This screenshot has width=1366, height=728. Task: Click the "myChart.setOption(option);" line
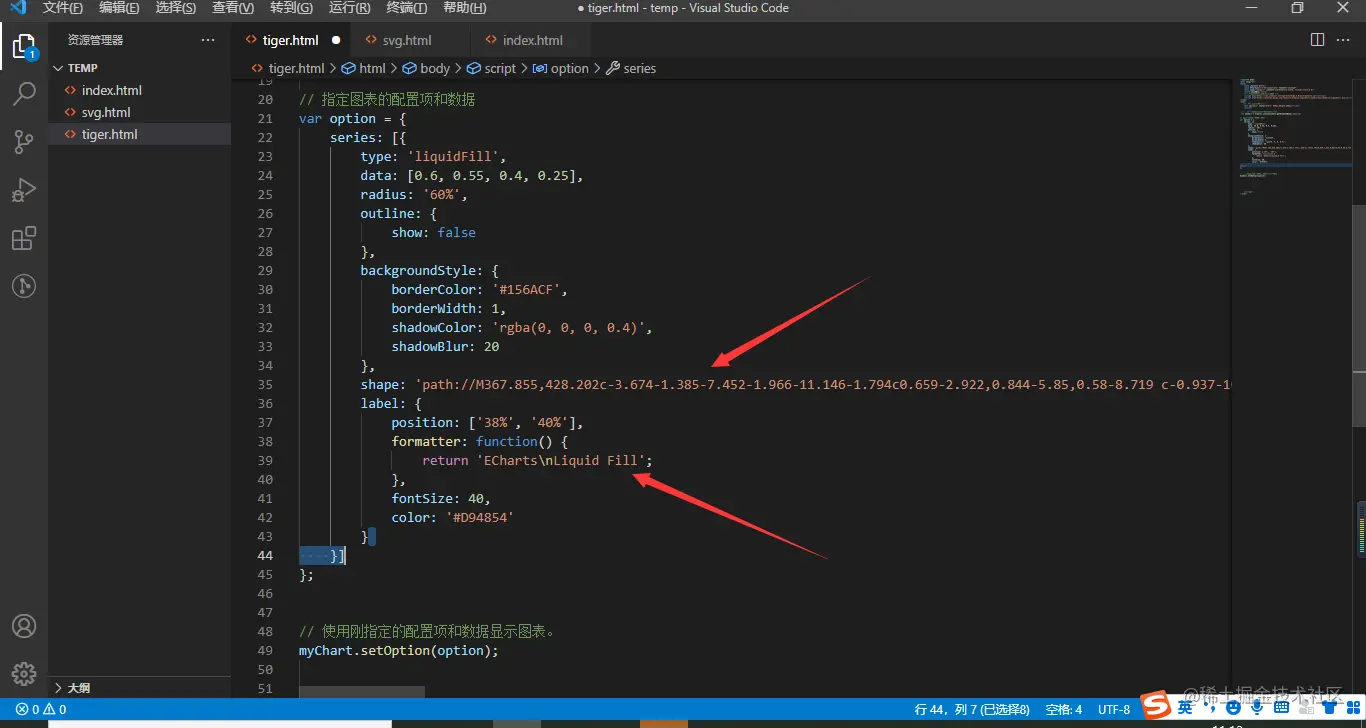398,650
